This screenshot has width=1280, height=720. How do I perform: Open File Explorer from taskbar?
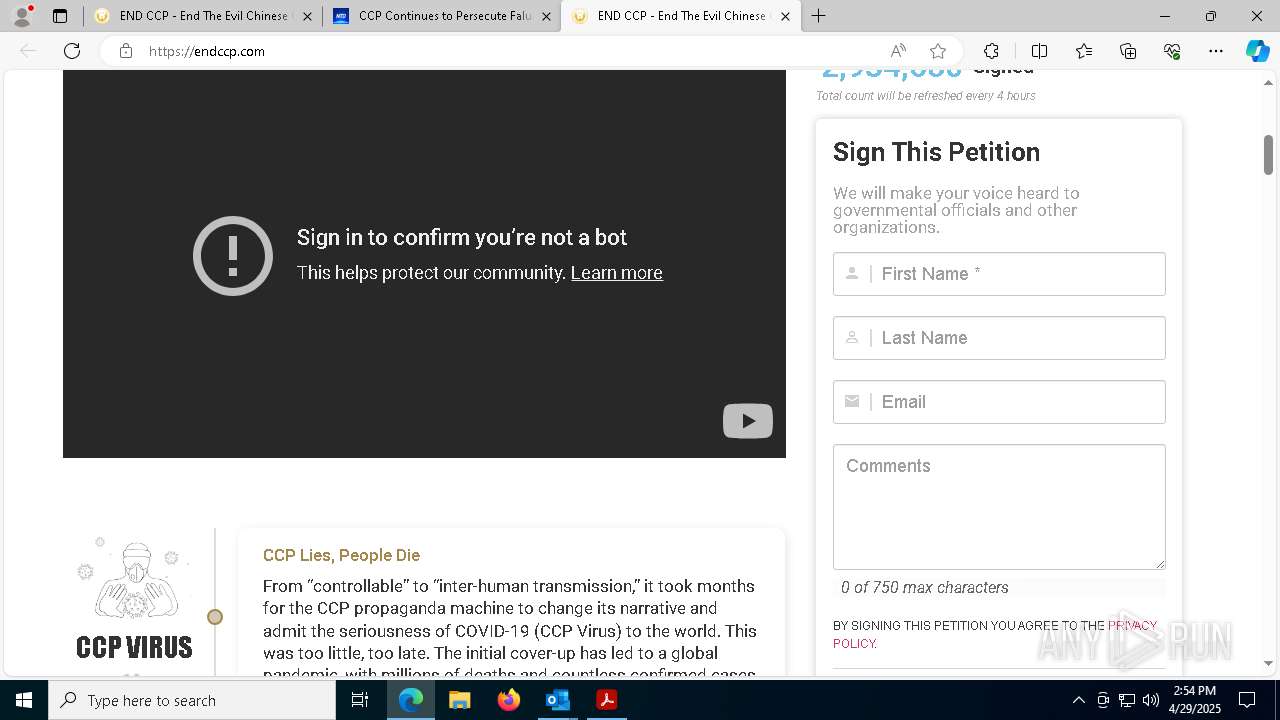[460, 700]
